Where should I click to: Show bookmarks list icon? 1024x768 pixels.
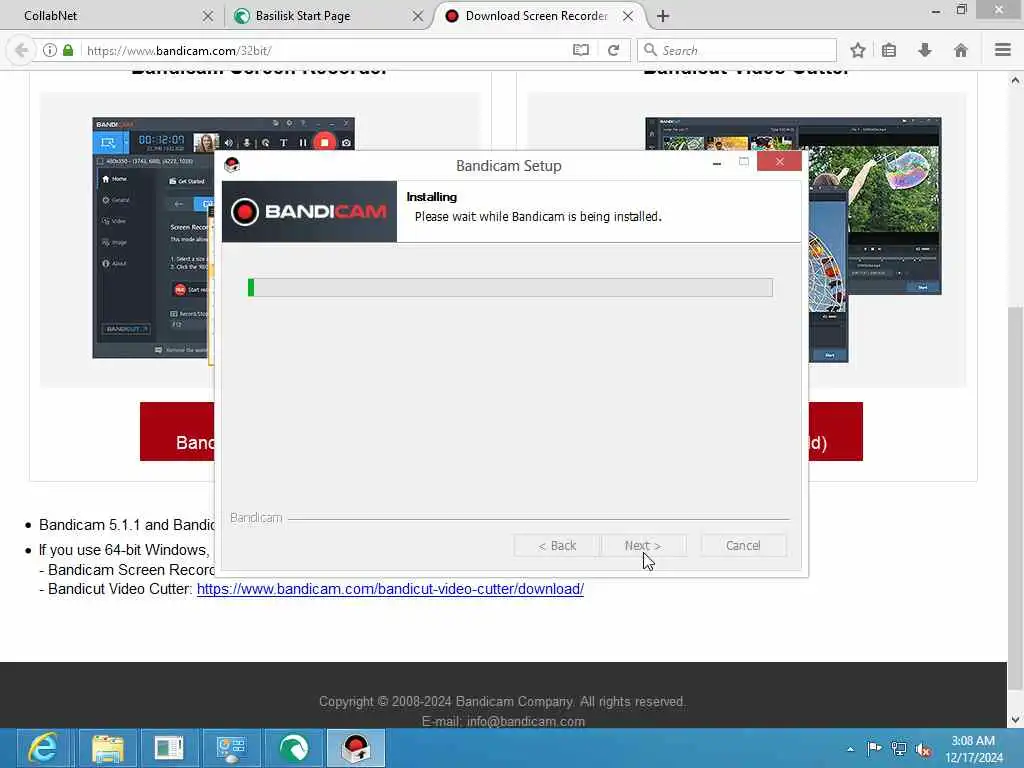pyautogui.click(x=889, y=50)
